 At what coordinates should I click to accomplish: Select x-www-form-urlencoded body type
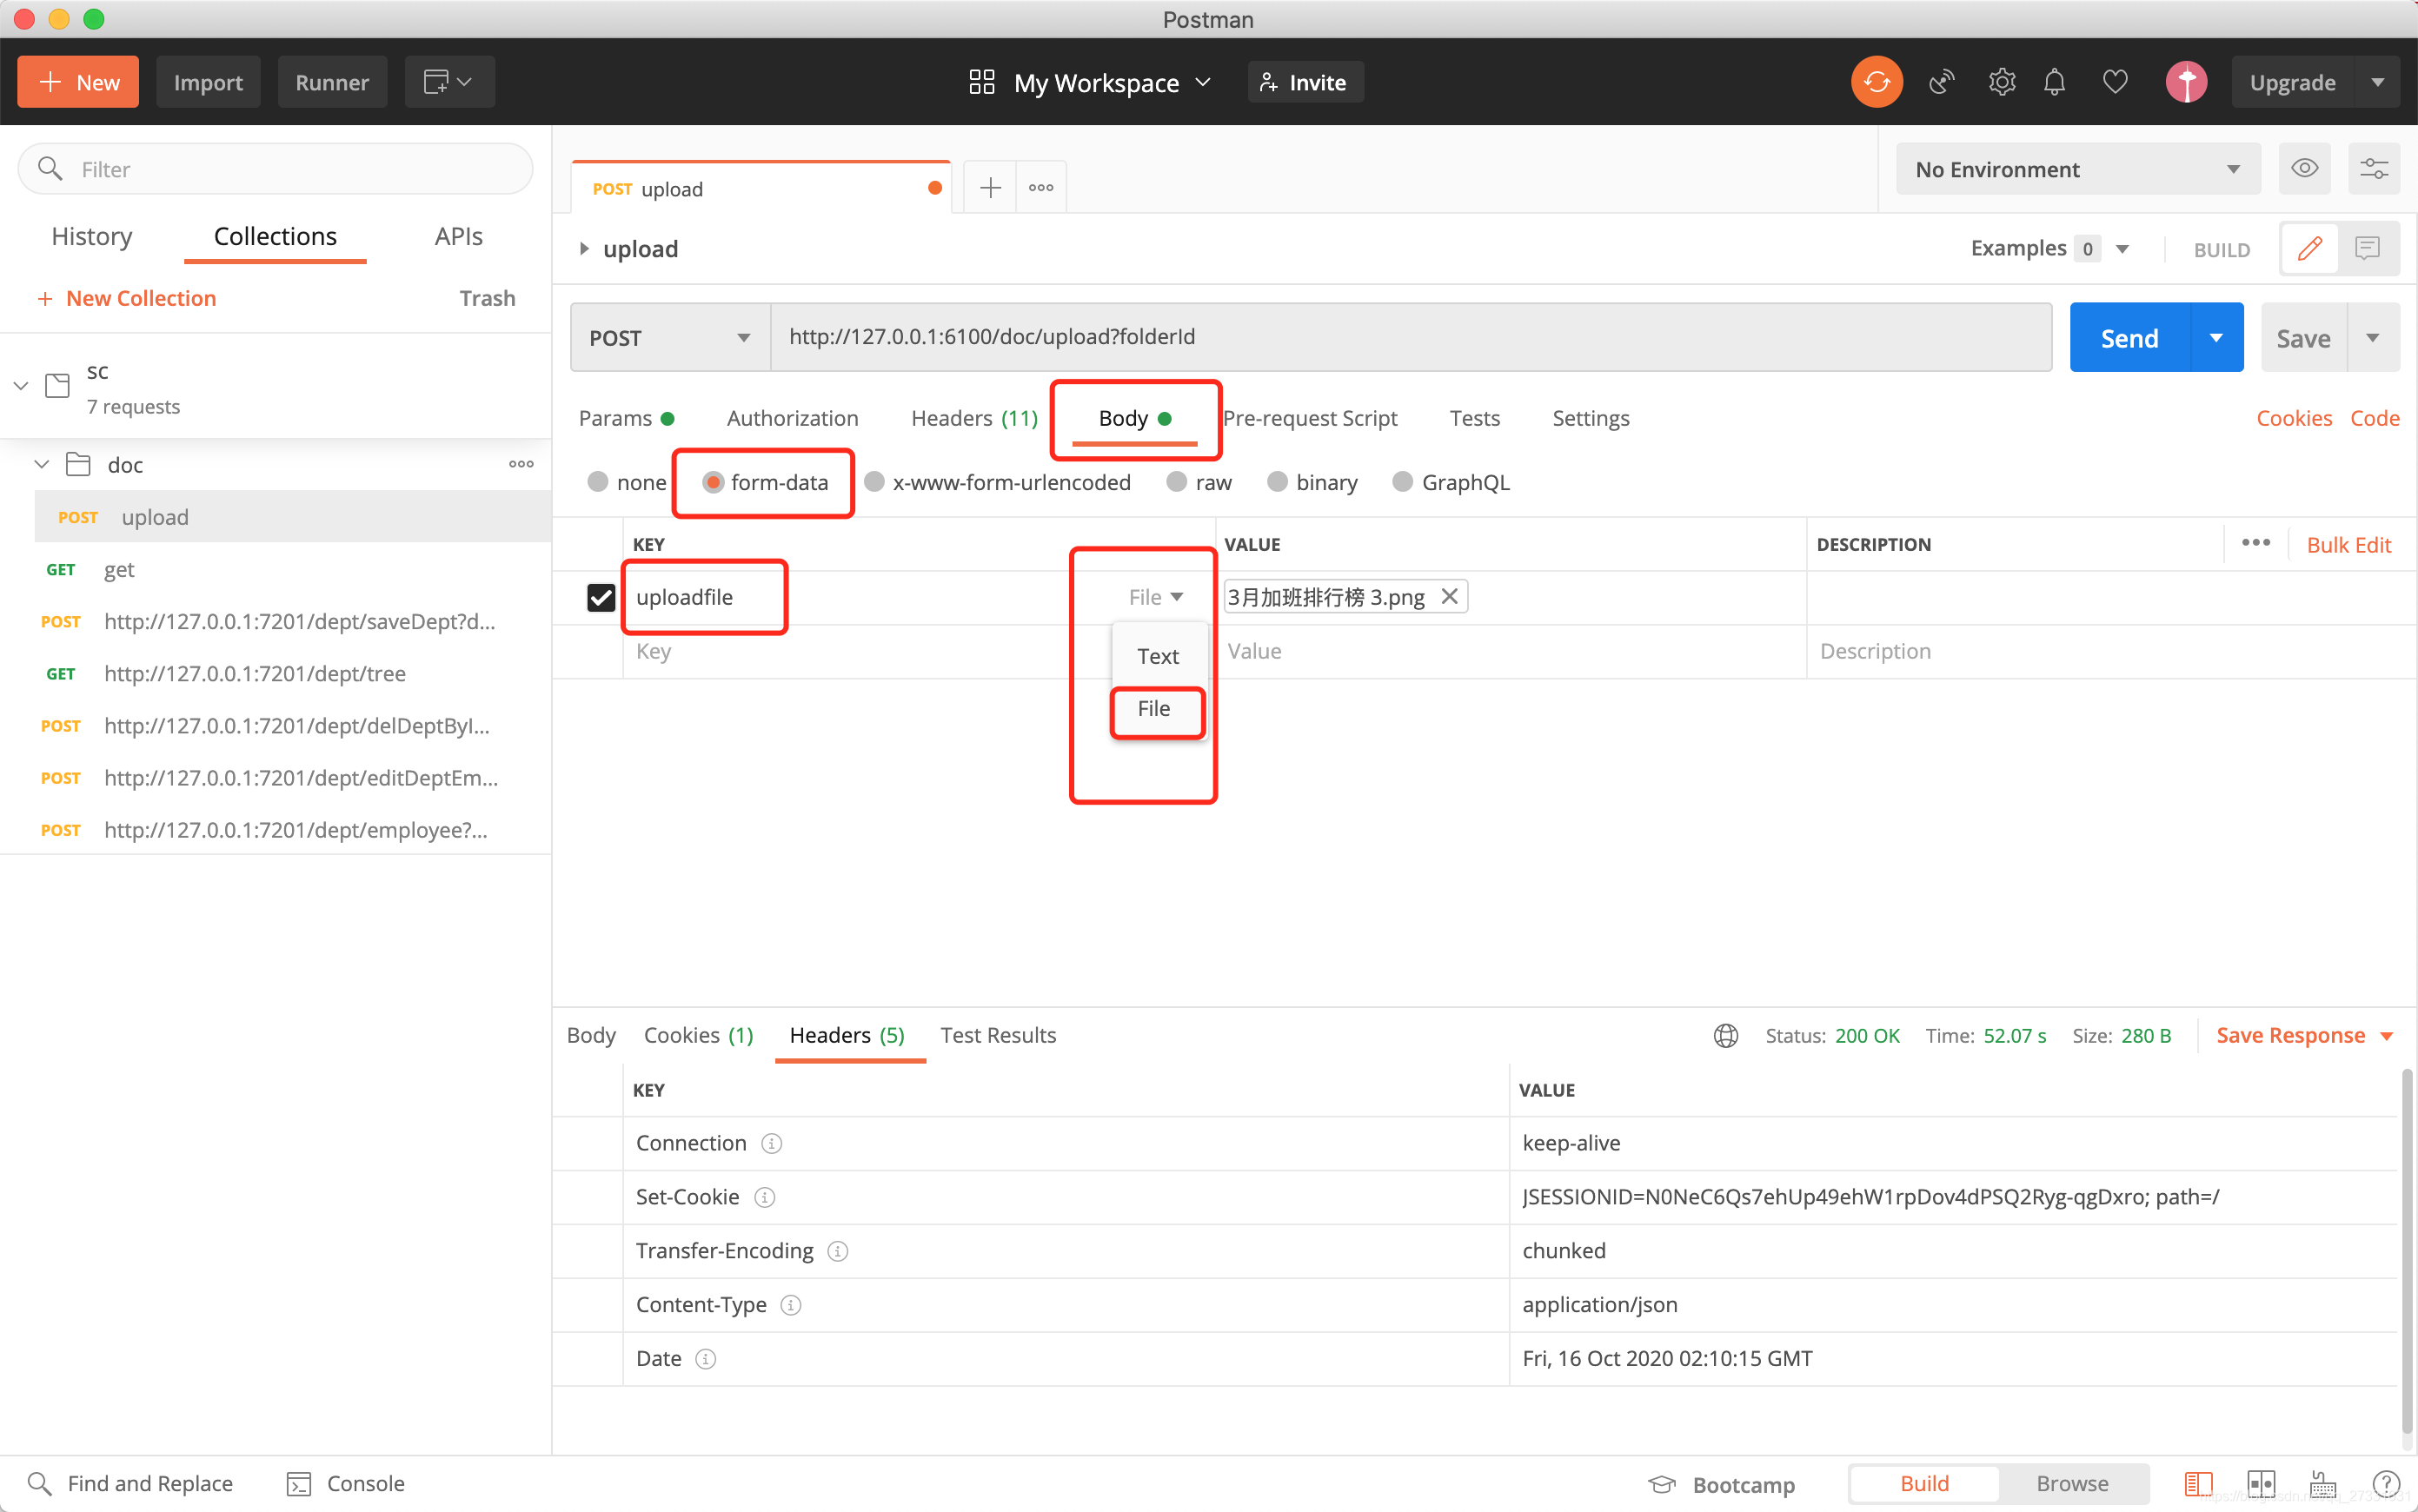[x=874, y=482]
